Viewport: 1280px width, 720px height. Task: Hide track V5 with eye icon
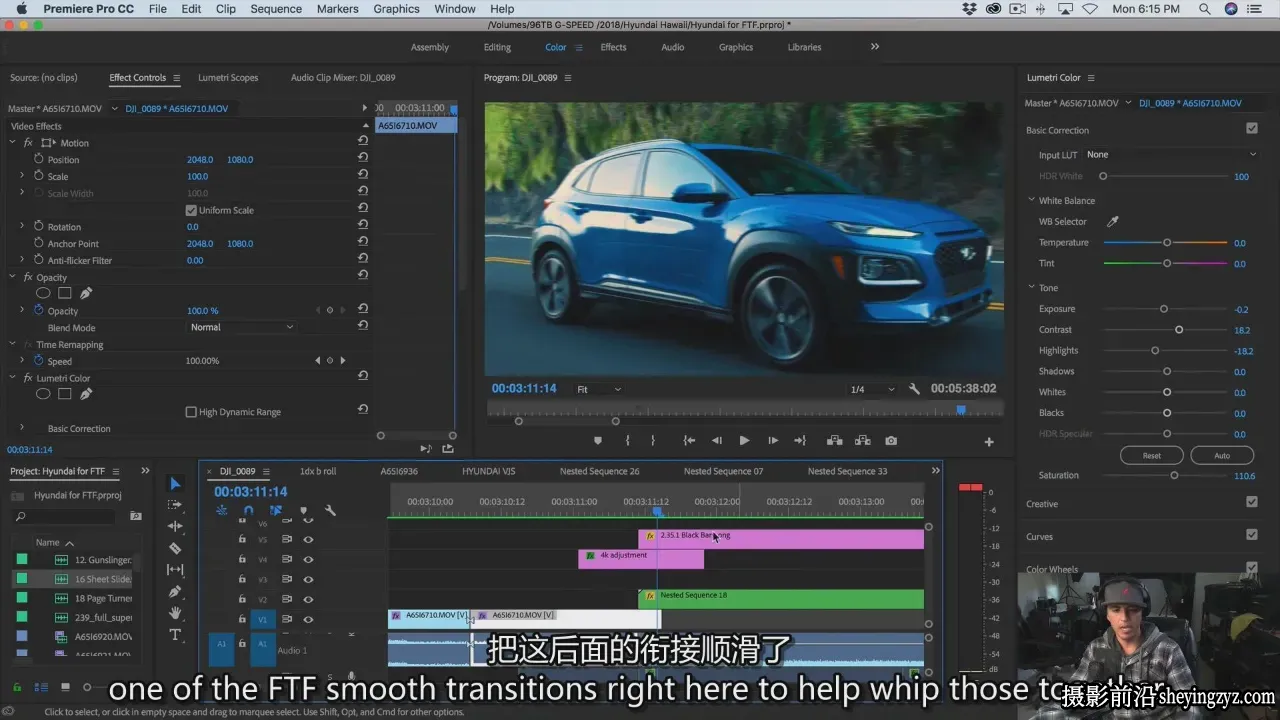tap(308, 539)
